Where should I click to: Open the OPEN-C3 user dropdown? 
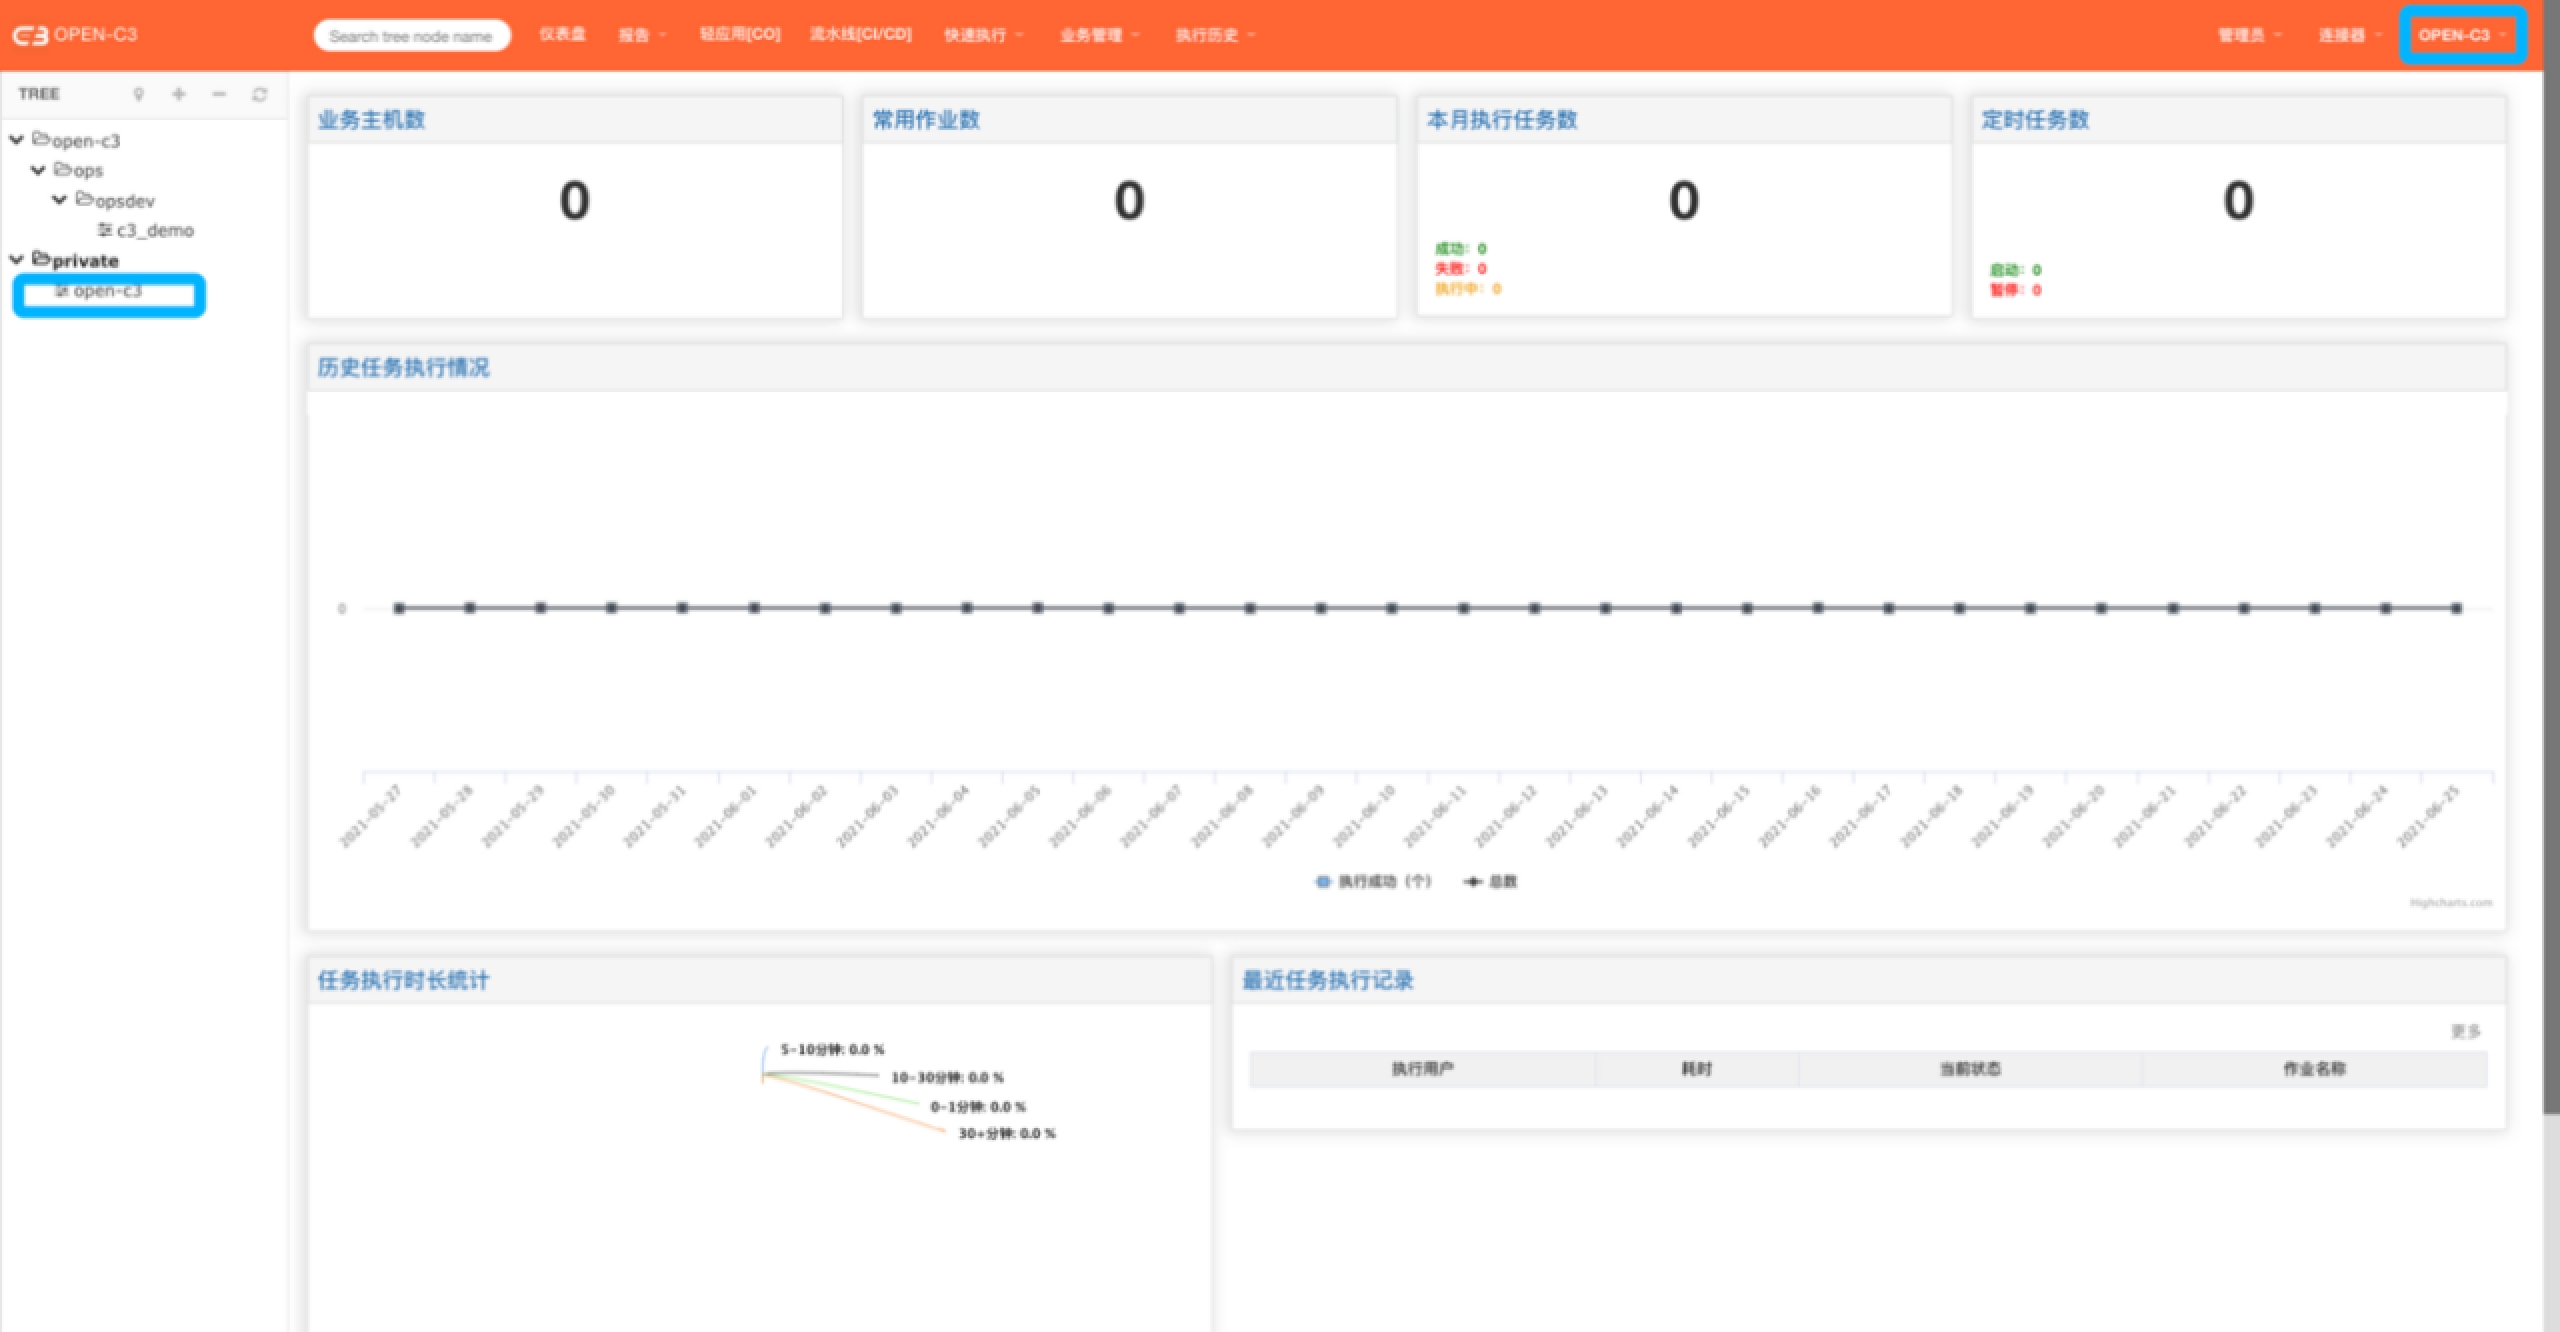coord(2461,35)
